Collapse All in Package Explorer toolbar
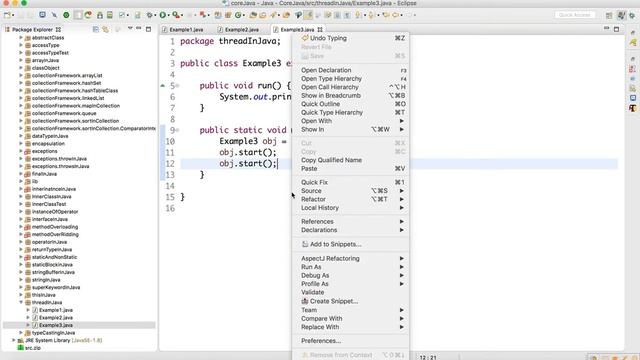 tap(96, 29)
